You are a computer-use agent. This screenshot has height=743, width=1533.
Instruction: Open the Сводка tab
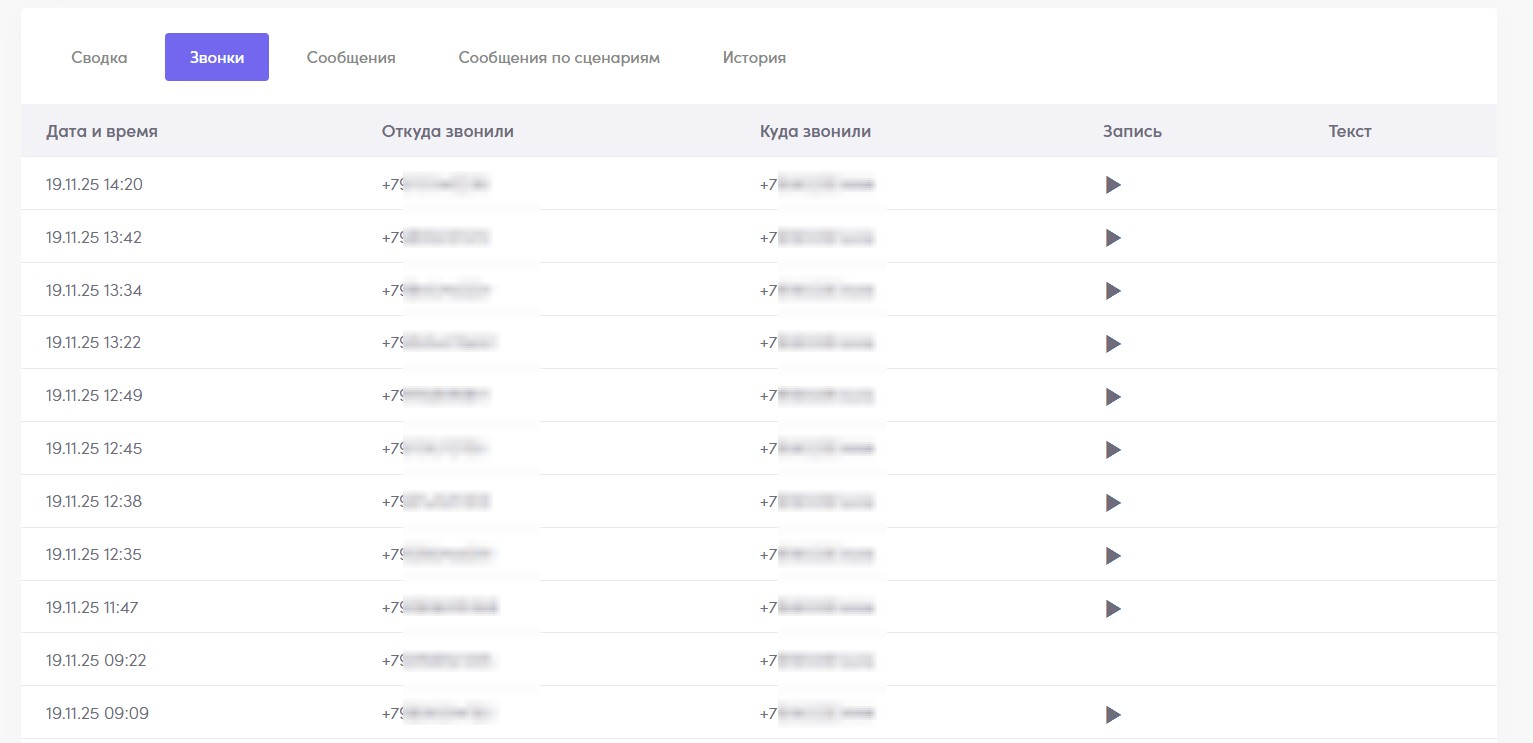tap(99, 58)
